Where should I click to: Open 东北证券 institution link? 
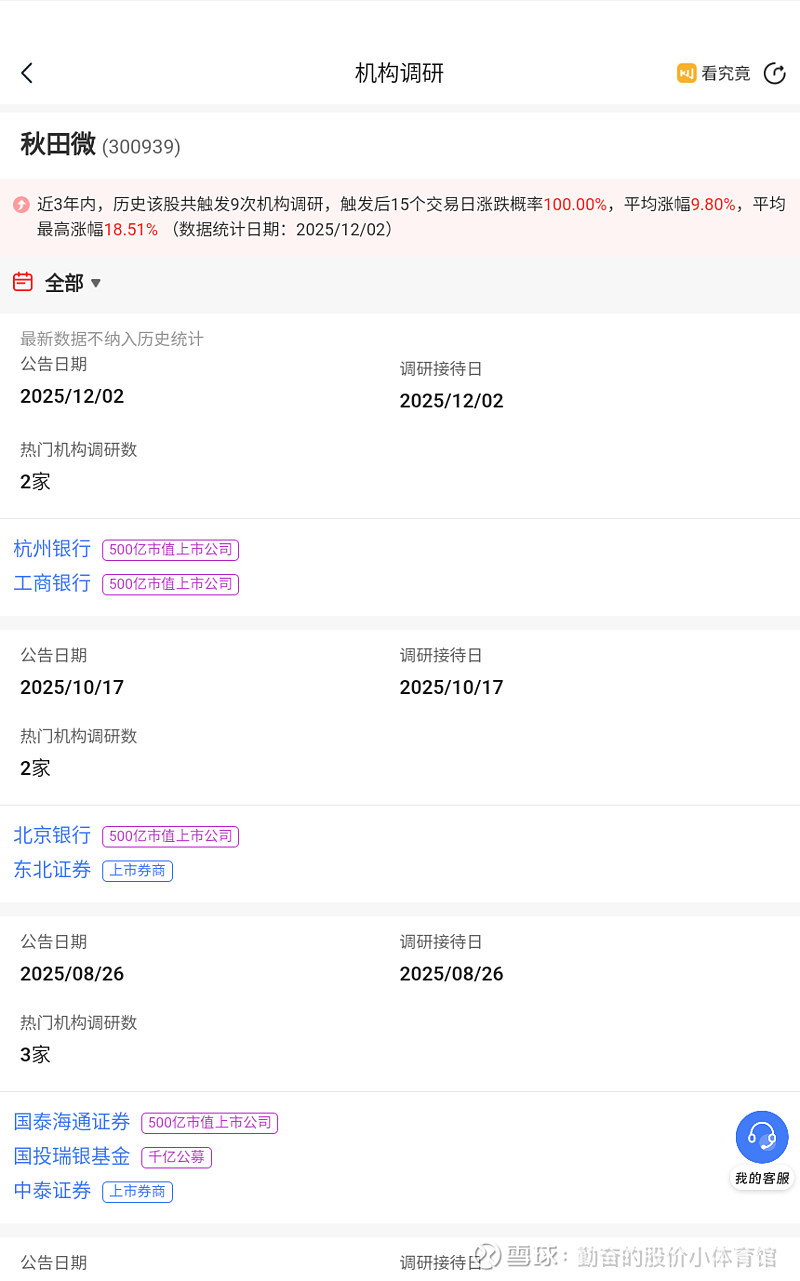click(x=52, y=870)
